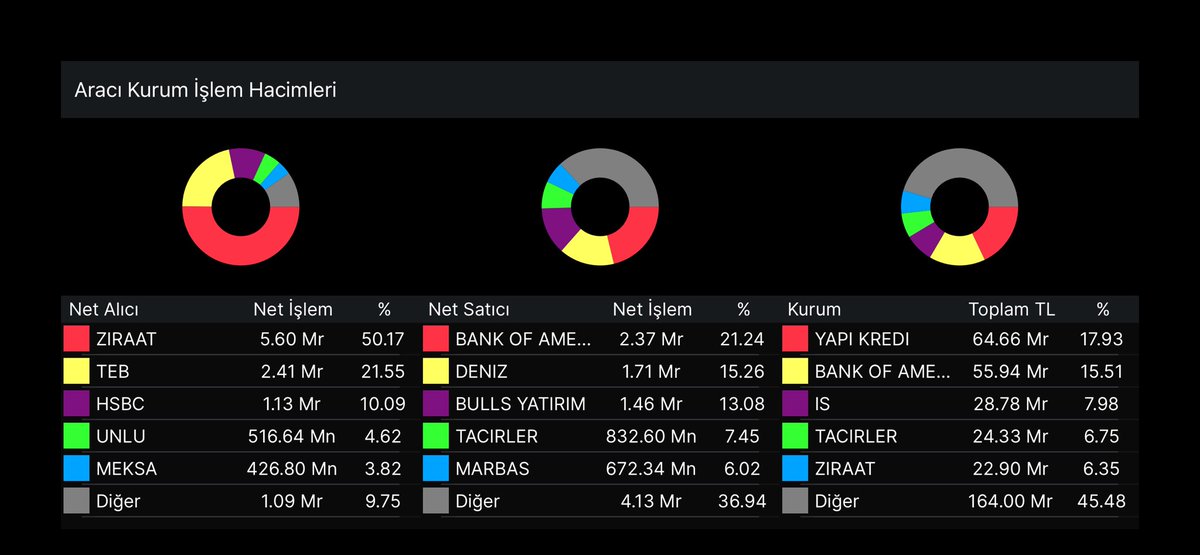The height and width of the screenshot is (555, 1200).
Task: Select the blue swatch beside MEKSA
Action: (76, 469)
